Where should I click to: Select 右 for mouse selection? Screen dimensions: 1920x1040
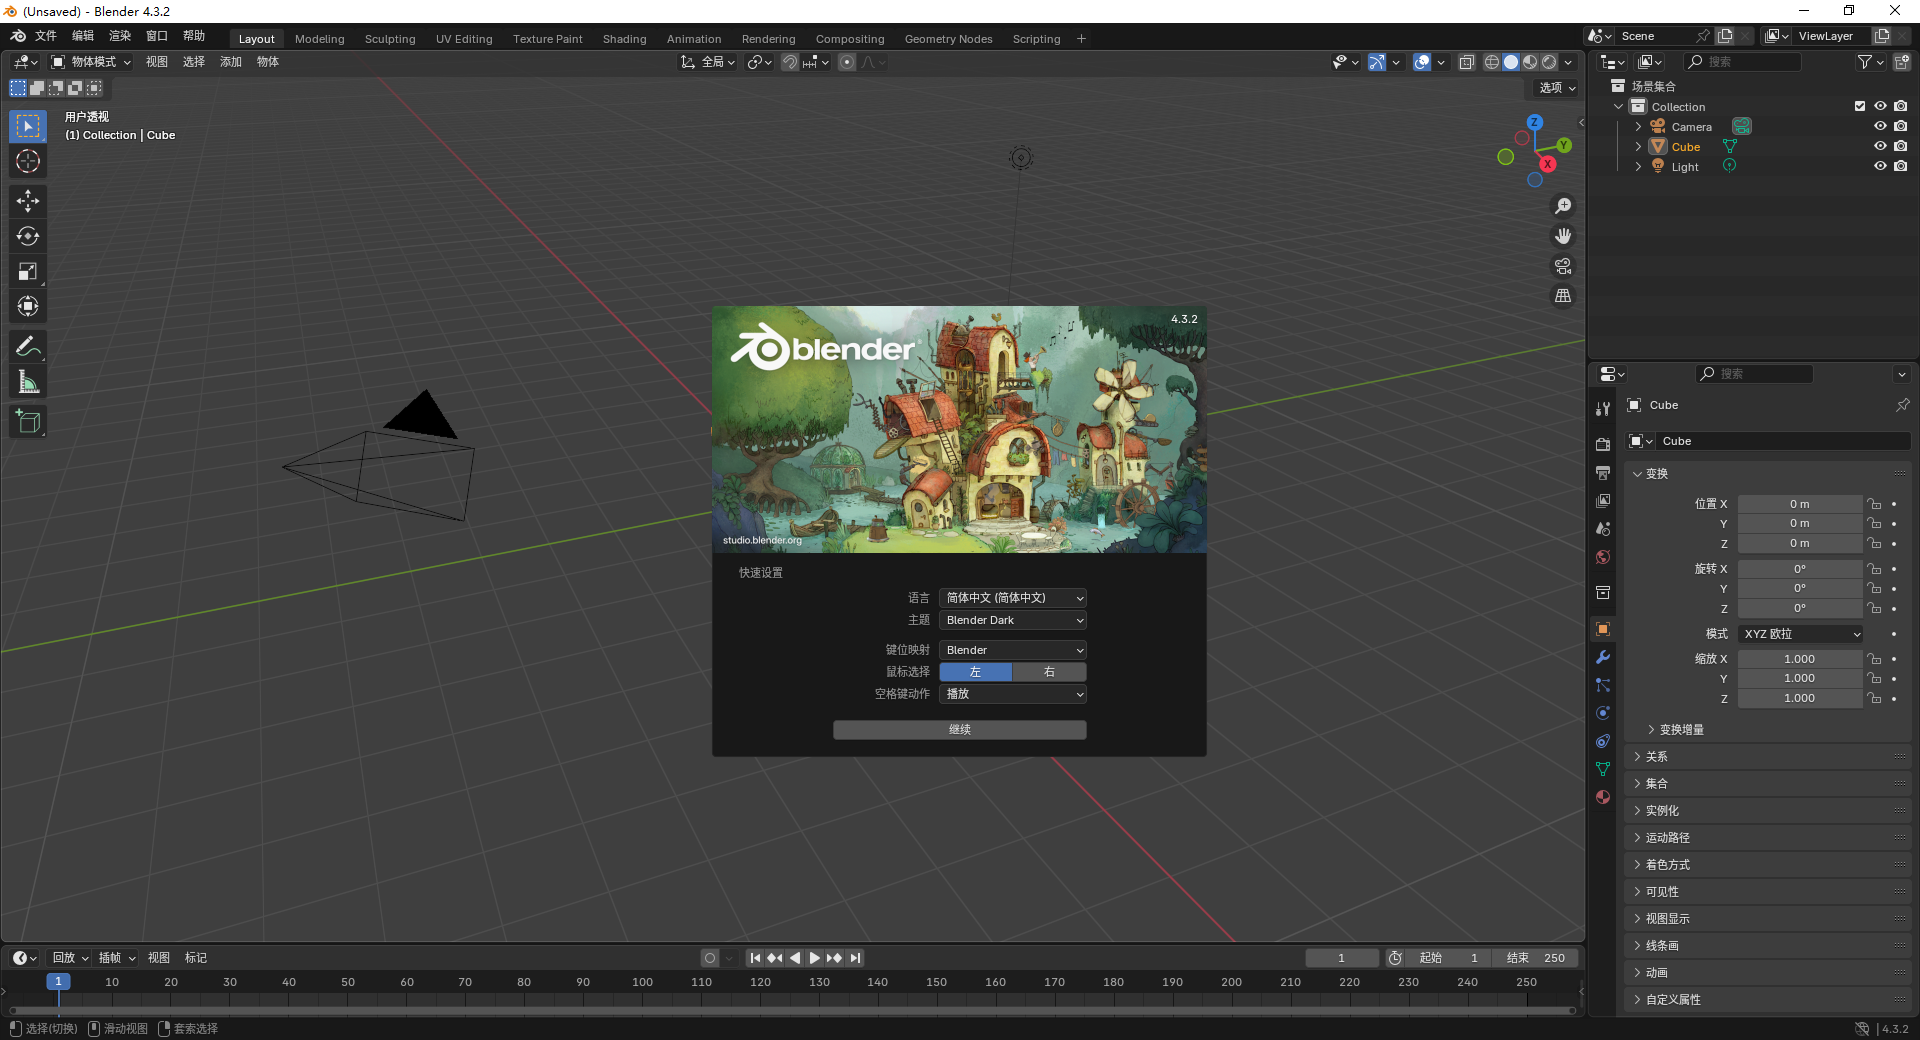pos(1049,671)
